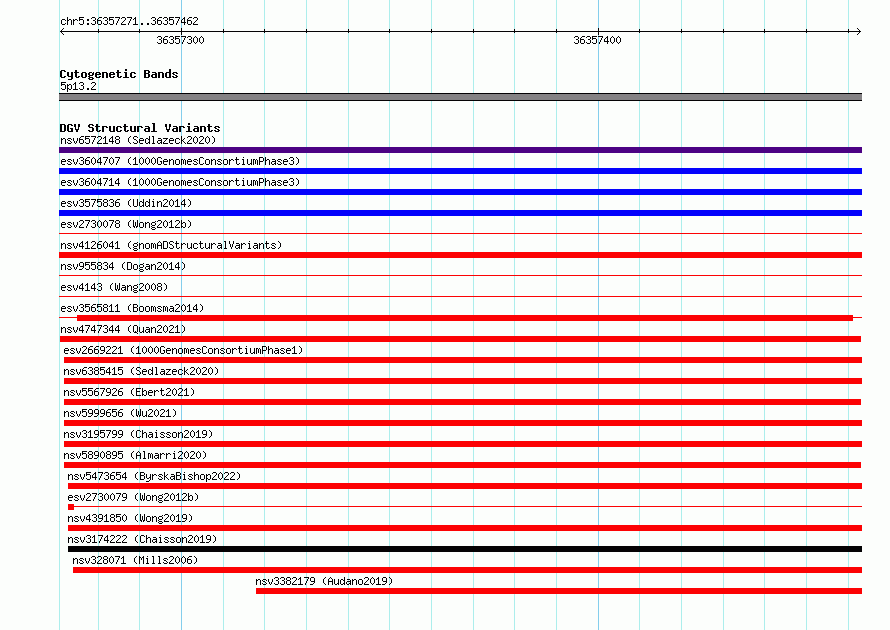Click the nsv5567926 (Ebert2021) label

point(129,392)
